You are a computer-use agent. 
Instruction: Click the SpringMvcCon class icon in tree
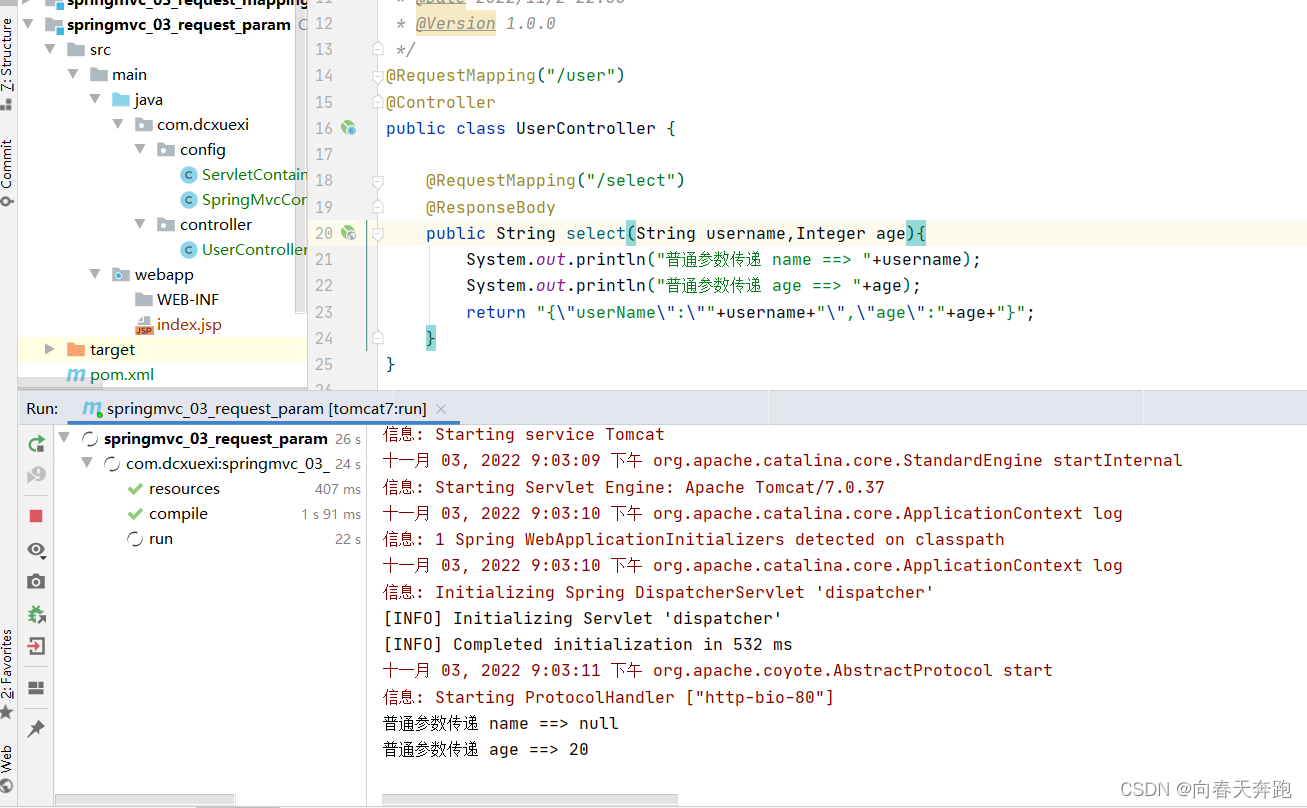188,200
